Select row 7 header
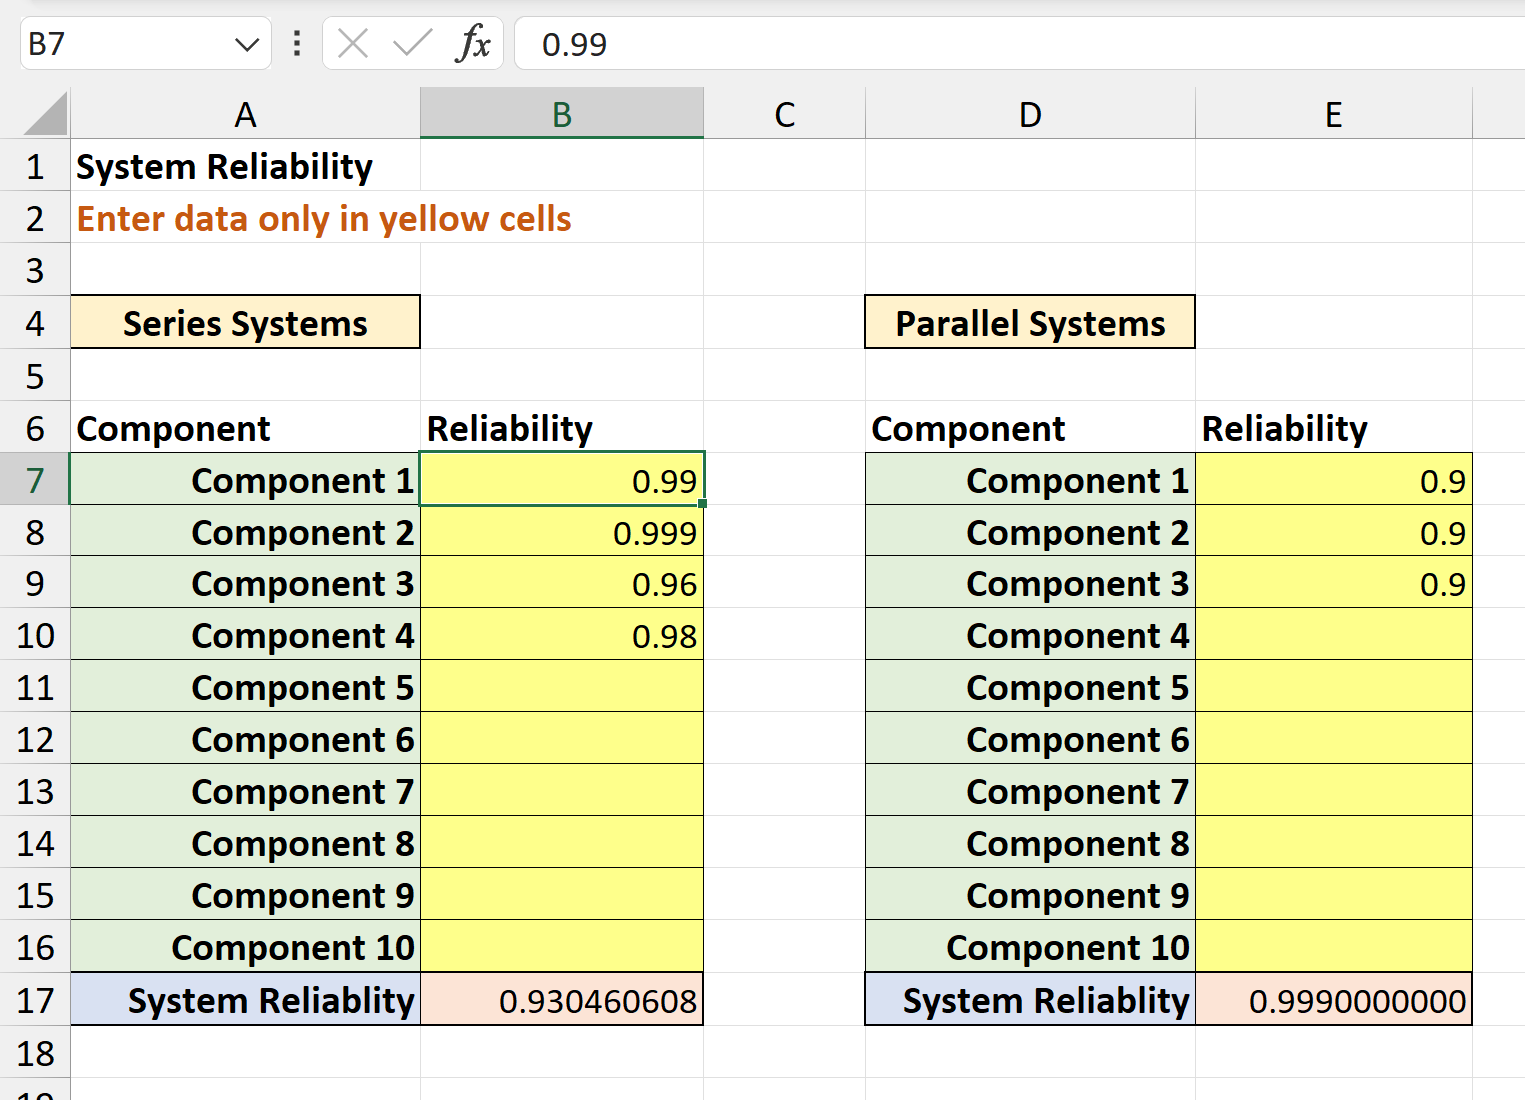1525x1100 pixels. (x=35, y=480)
